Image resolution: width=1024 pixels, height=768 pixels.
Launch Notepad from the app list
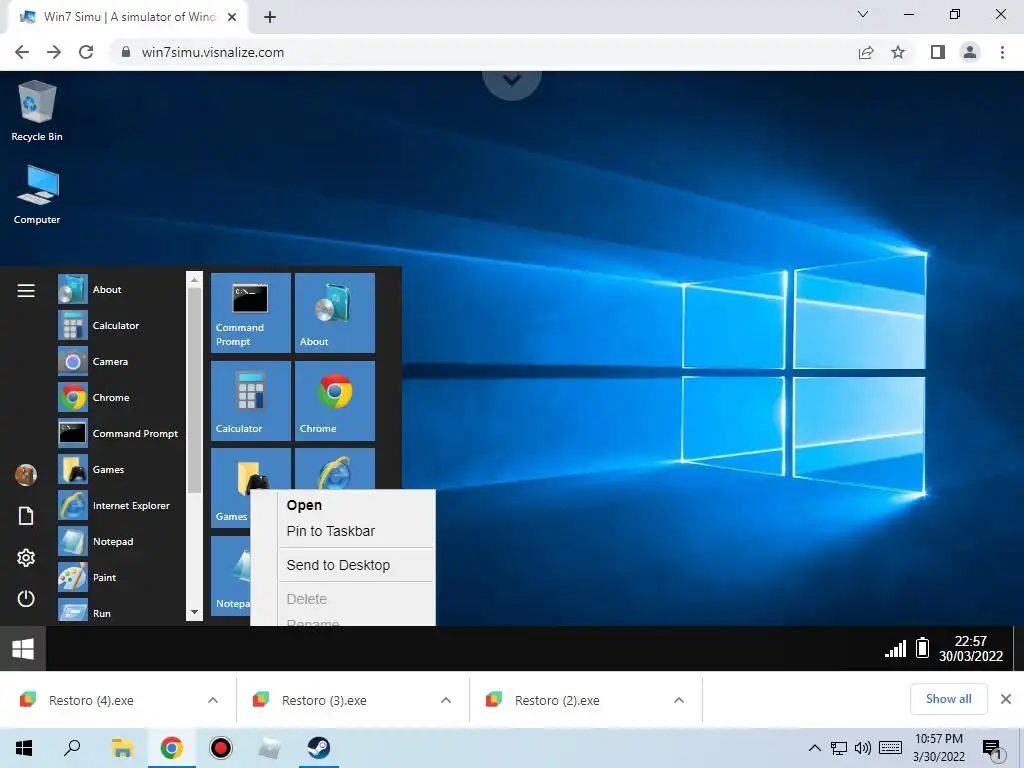[120, 541]
